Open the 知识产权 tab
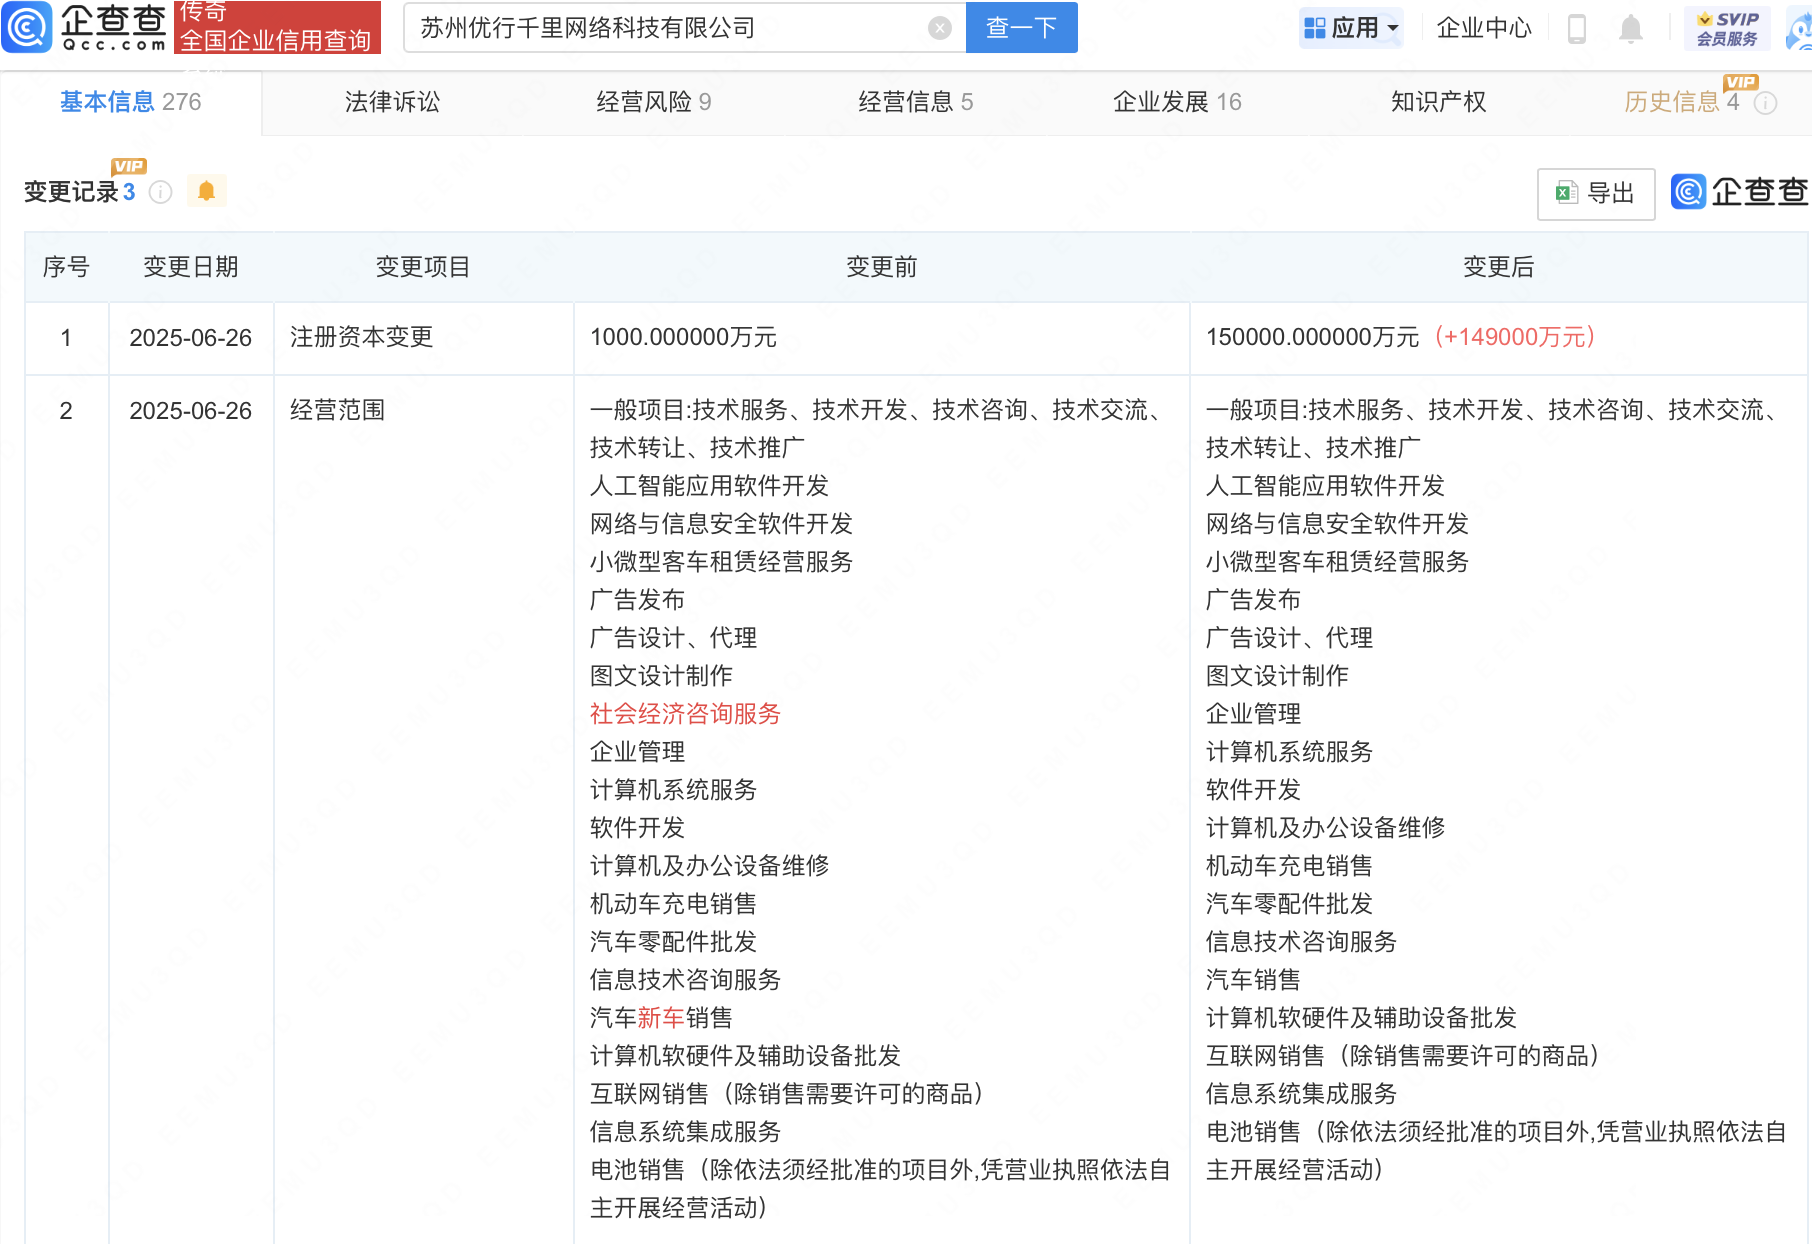The height and width of the screenshot is (1244, 1812). point(1438,102)
